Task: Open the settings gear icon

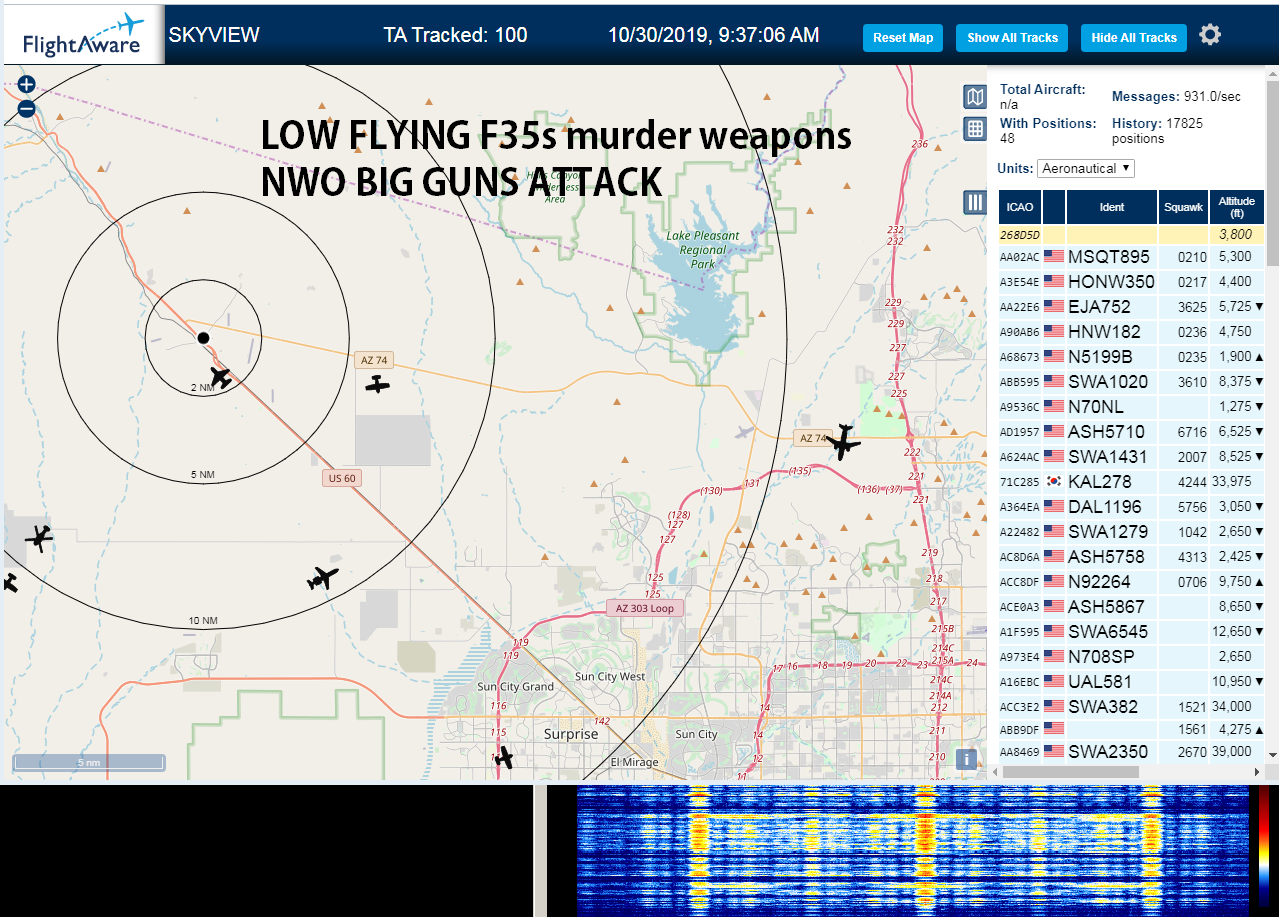Action: [x=1210, y=36]
